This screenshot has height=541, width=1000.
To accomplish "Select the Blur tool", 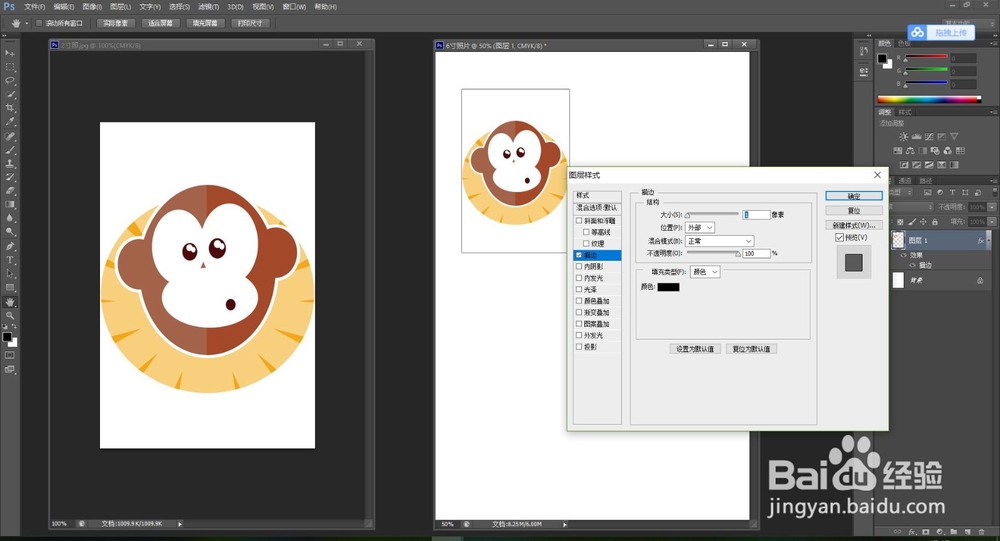I will coord(10,218).
